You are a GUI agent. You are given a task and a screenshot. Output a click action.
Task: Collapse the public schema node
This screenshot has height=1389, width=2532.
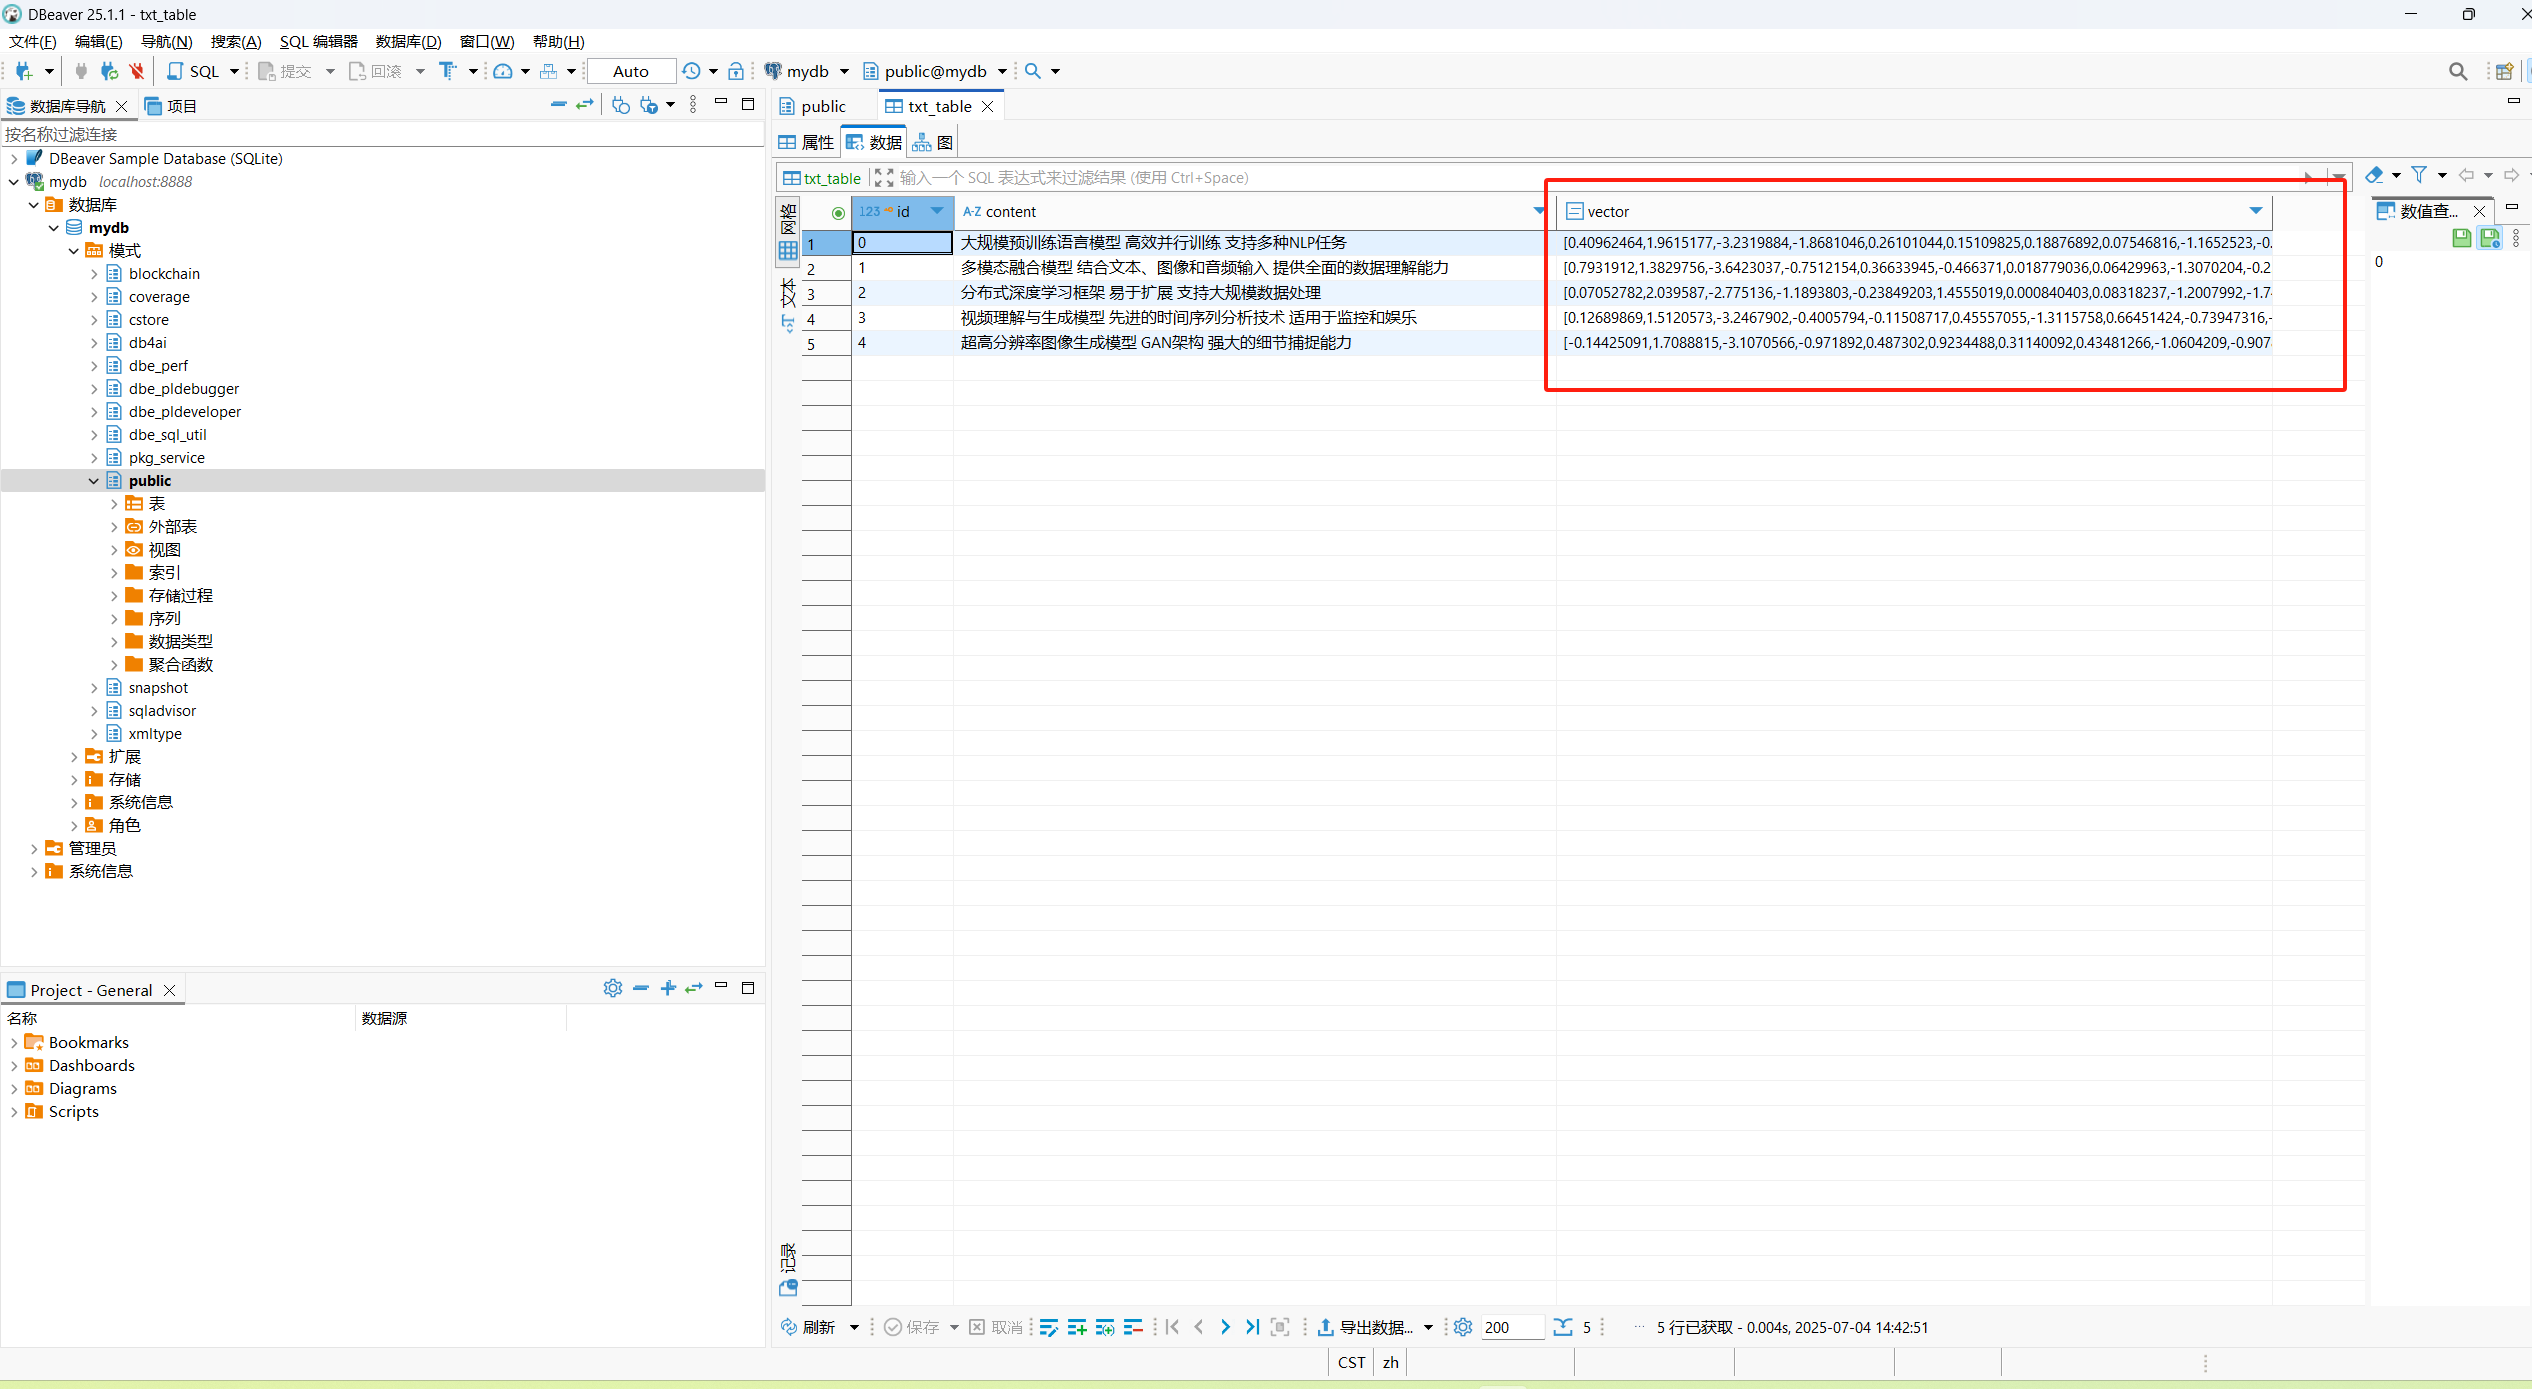pyautogui.click(x=94, y=481)
